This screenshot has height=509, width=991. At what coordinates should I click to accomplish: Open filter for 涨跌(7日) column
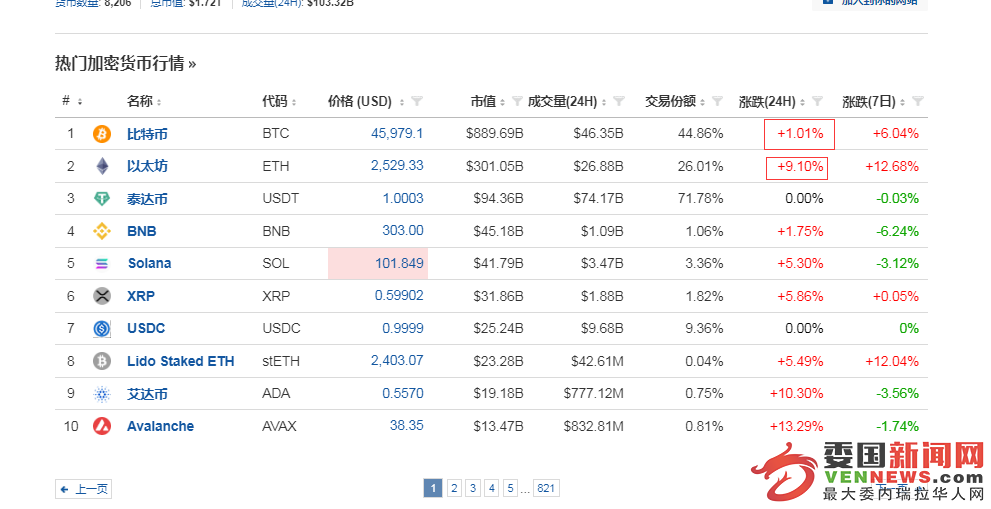(918, 101)
